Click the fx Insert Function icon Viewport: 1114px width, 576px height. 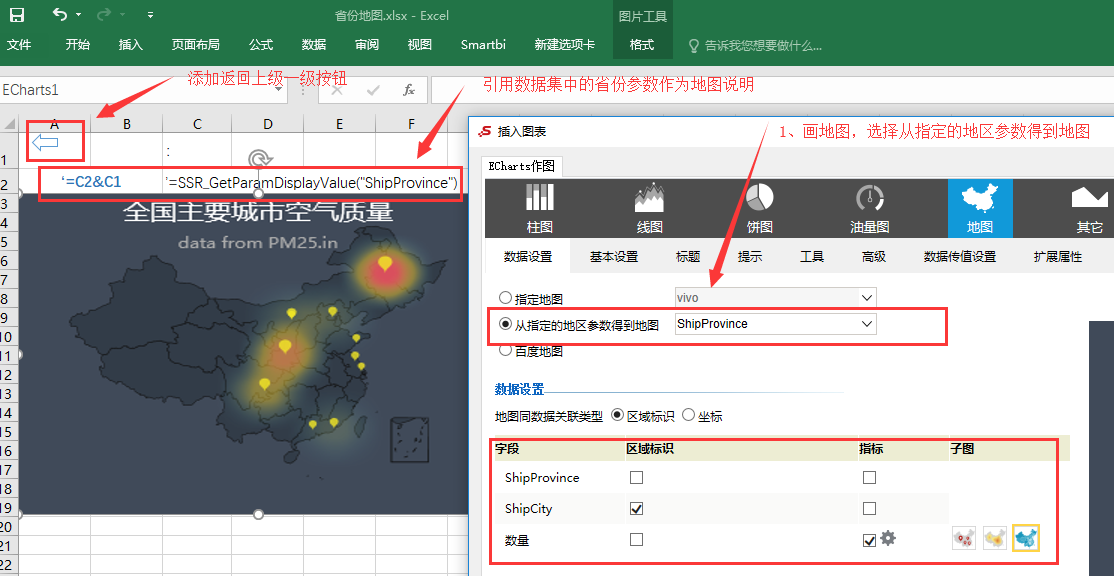pos(409,90)
